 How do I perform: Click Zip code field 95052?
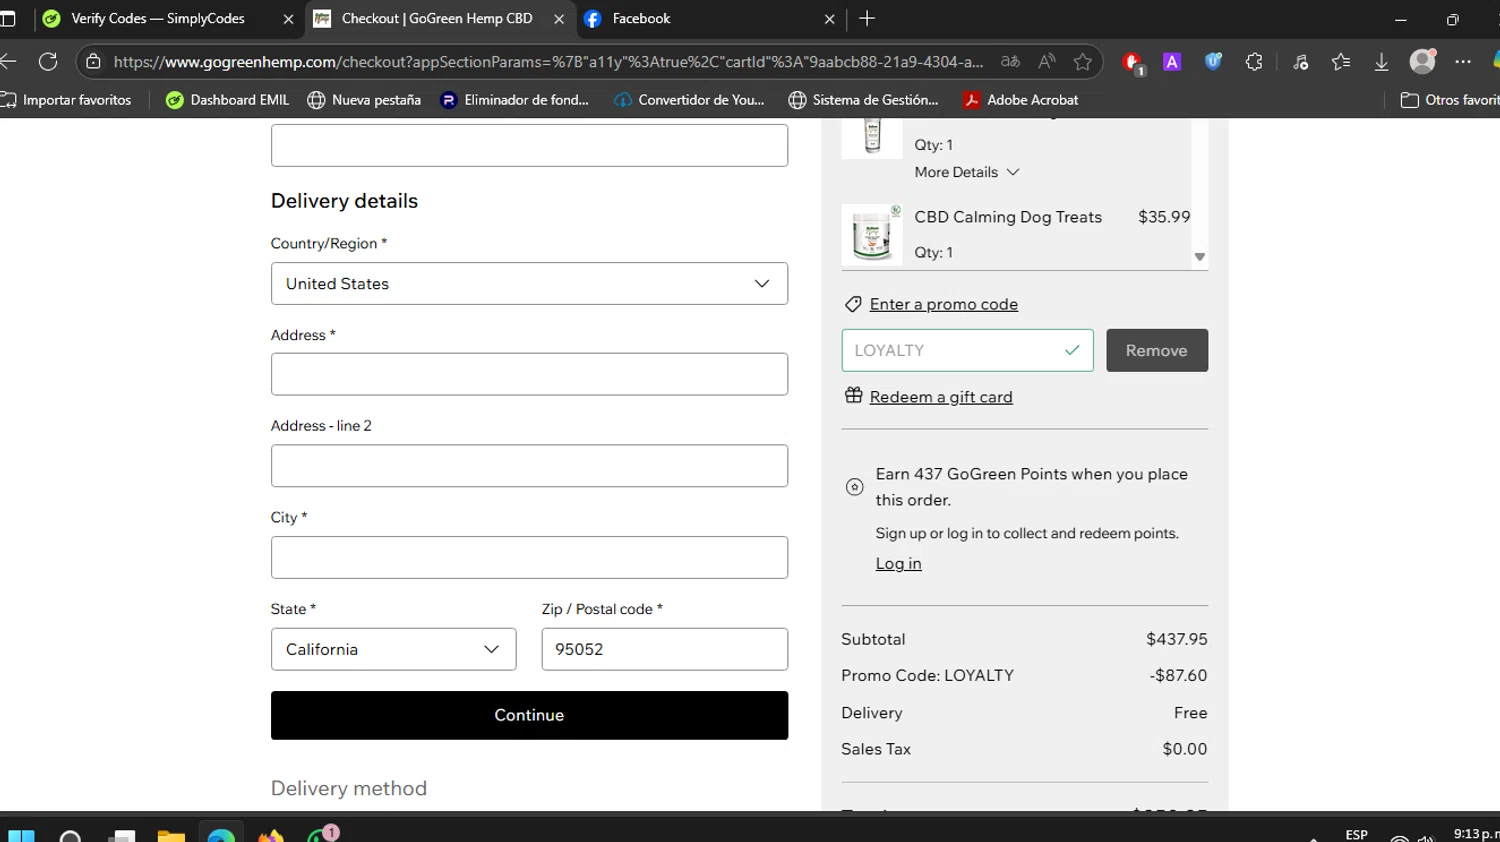tap(664, 649)
